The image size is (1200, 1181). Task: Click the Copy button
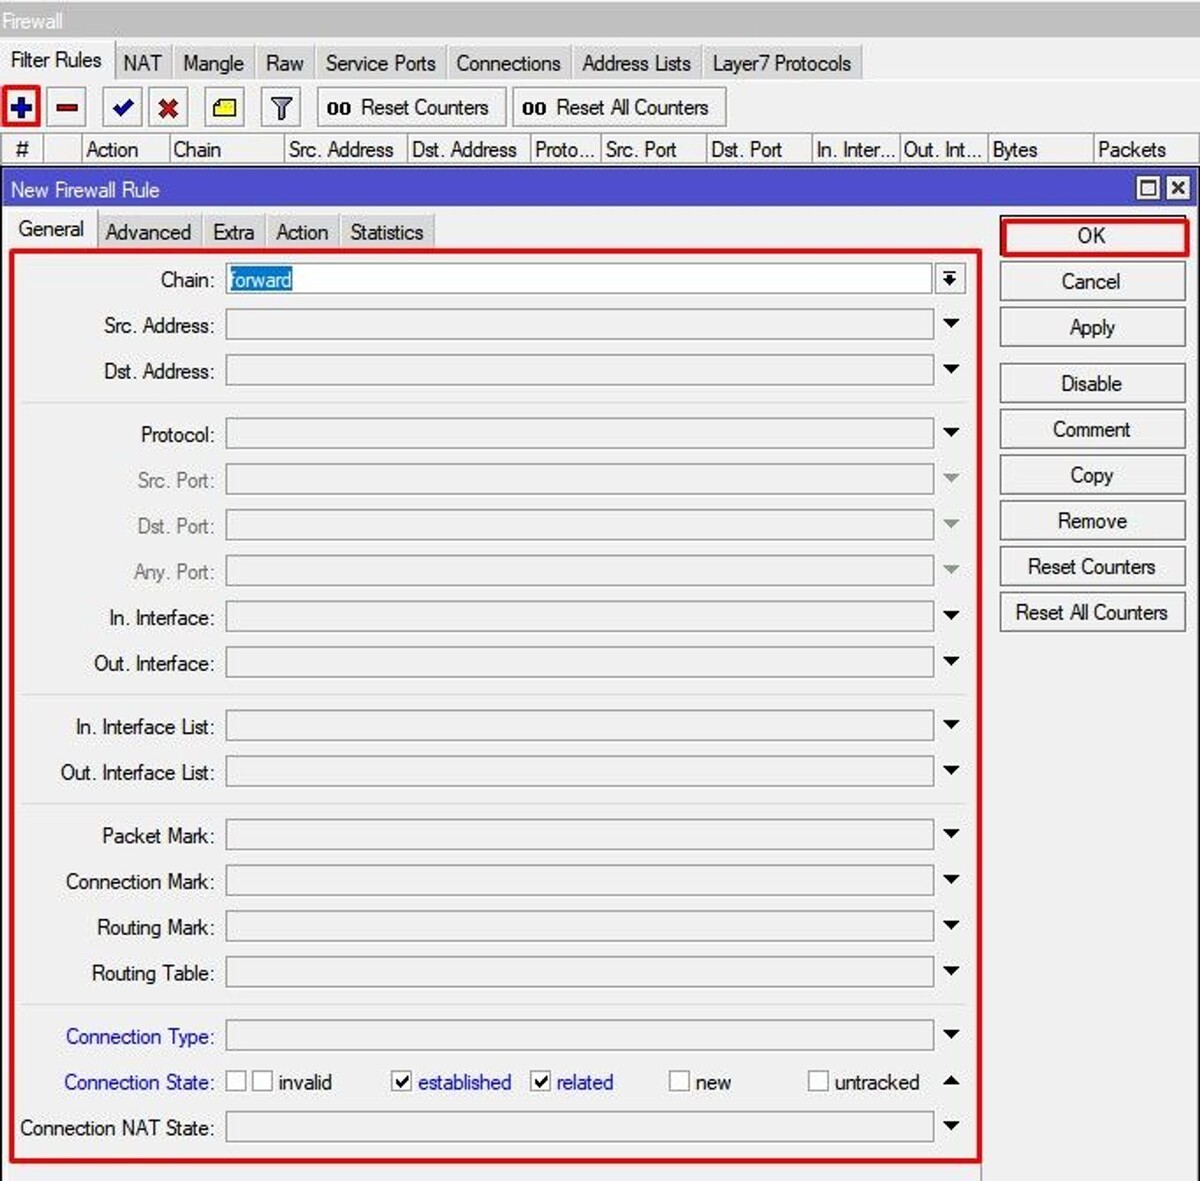tap(1092, 475)
